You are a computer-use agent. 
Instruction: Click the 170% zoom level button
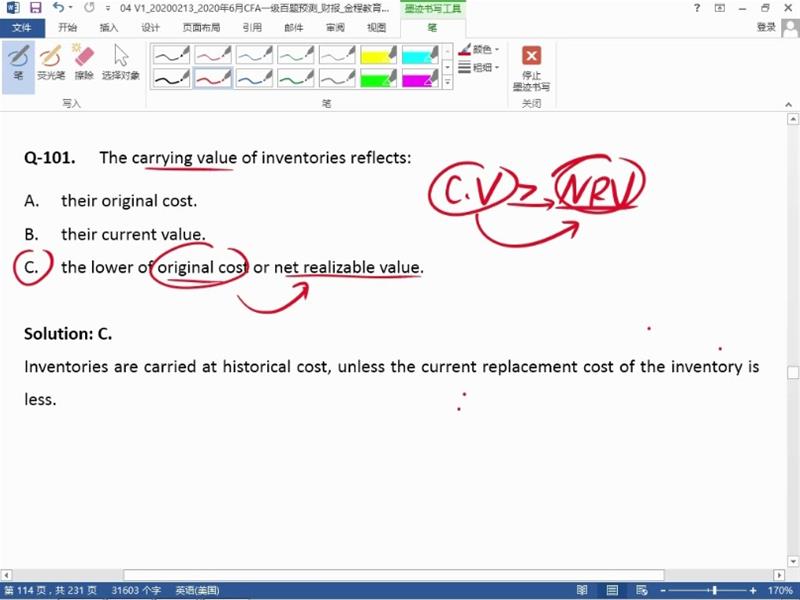point(780,590)
